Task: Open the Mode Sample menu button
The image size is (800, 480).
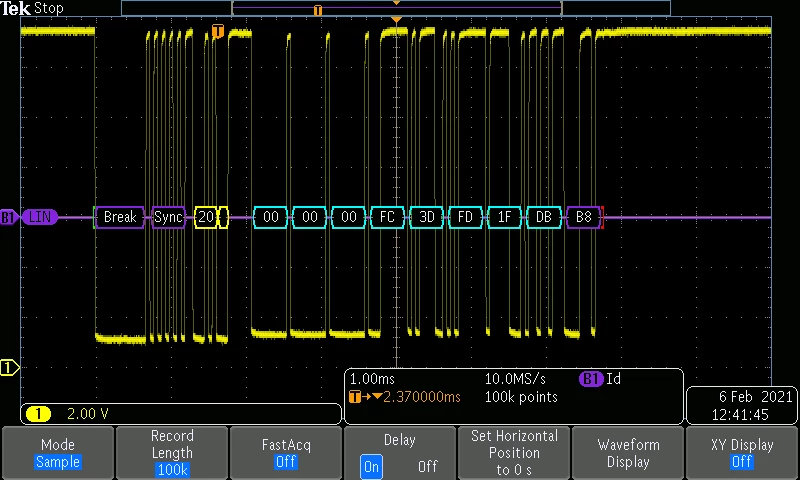Action: (58, 453)
